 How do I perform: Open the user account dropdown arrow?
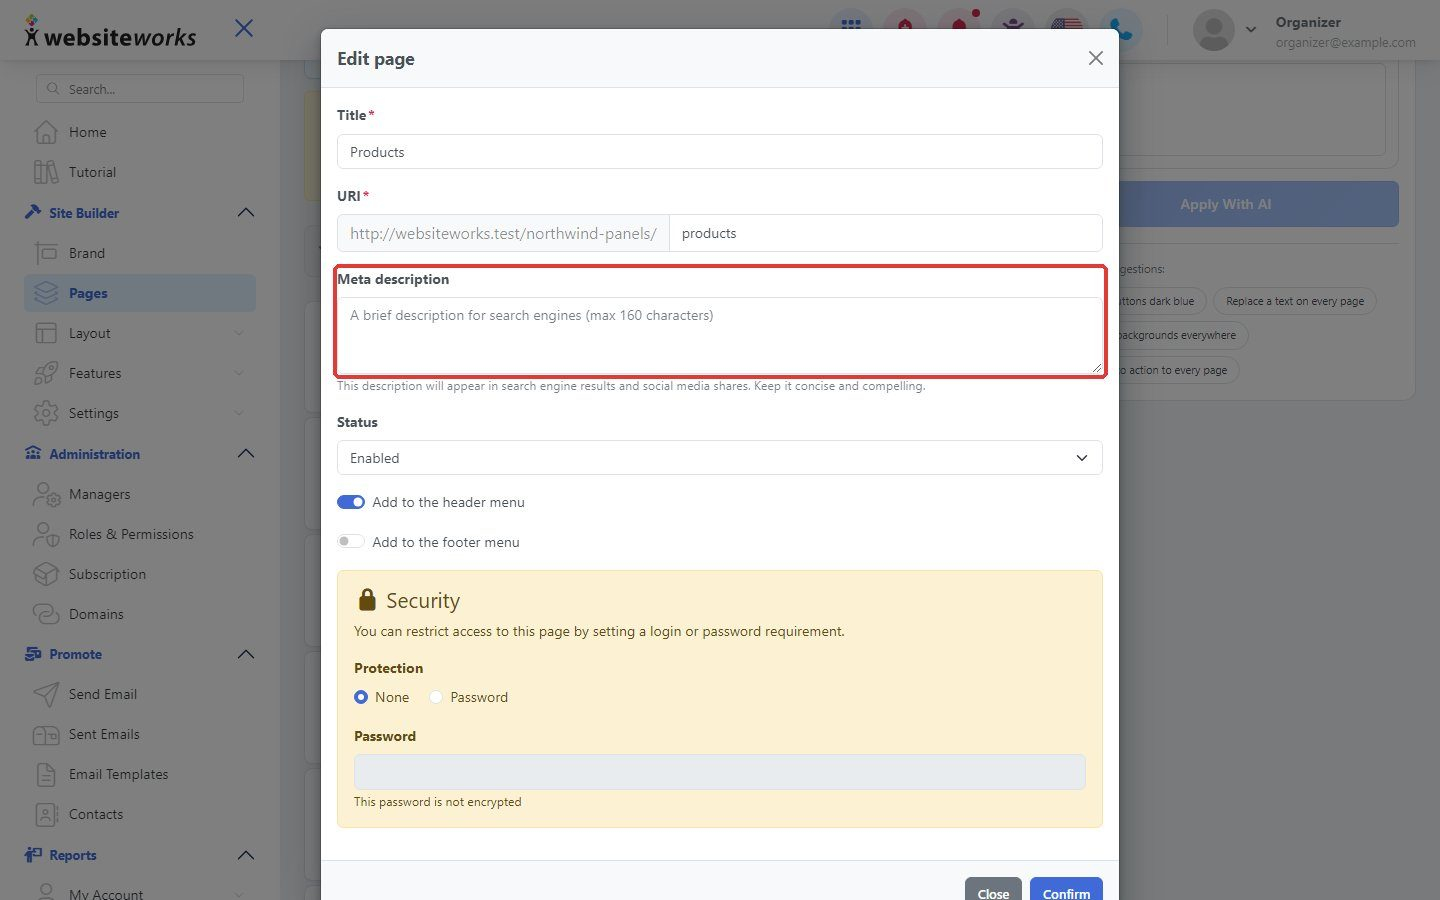coord(1251,30)
